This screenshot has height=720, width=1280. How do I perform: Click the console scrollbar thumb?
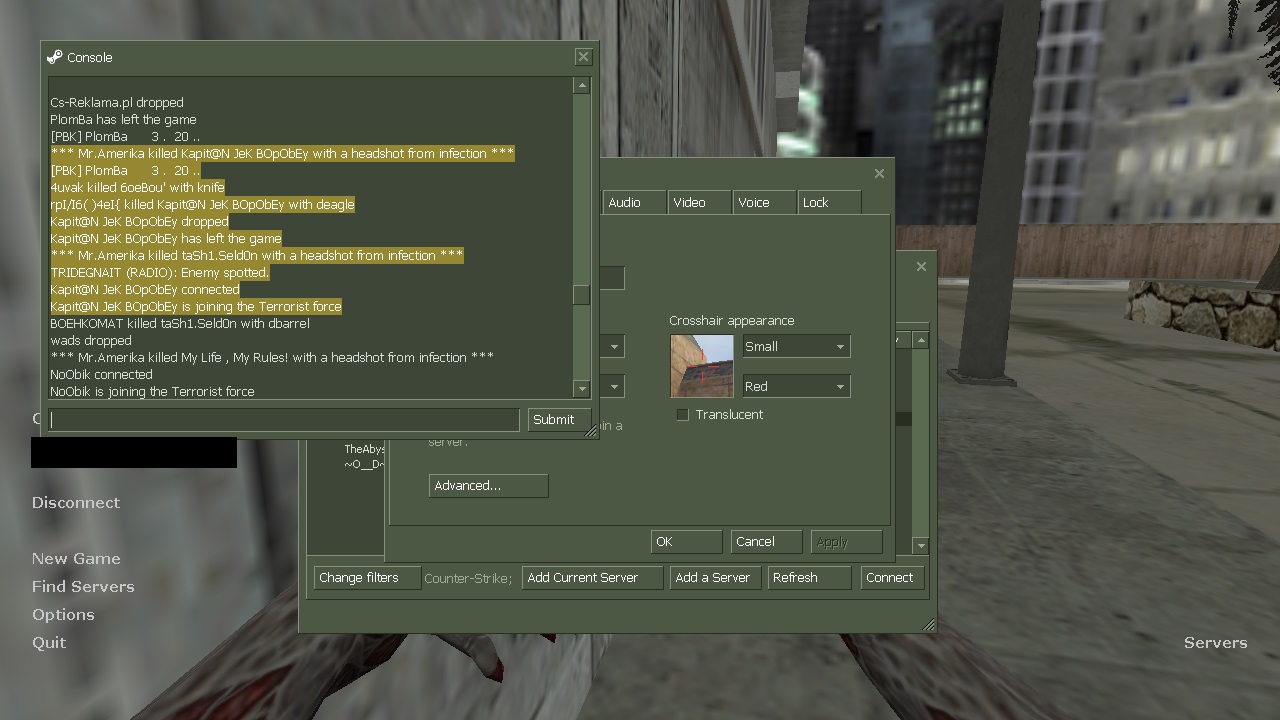(x=581, y=294)
